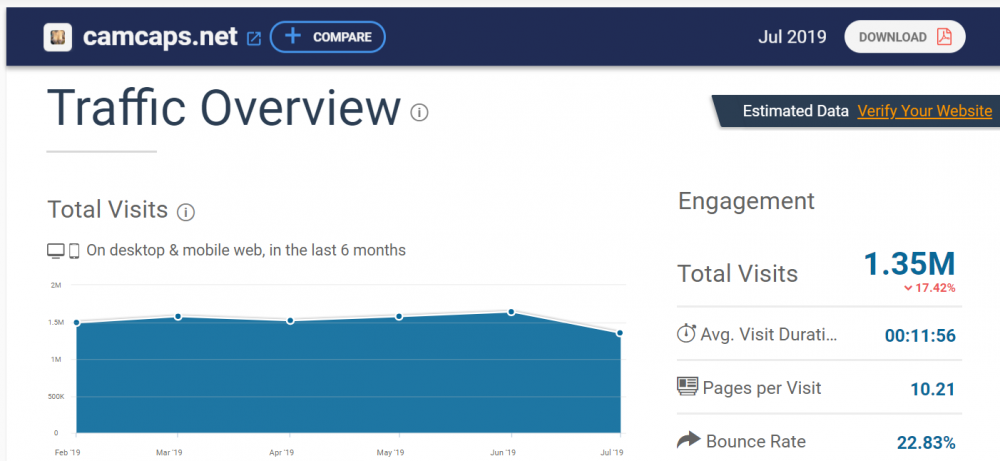Open camcaps.net via external link icon
This screenshot has height=461, width=1000.
[x=254, y=38]
